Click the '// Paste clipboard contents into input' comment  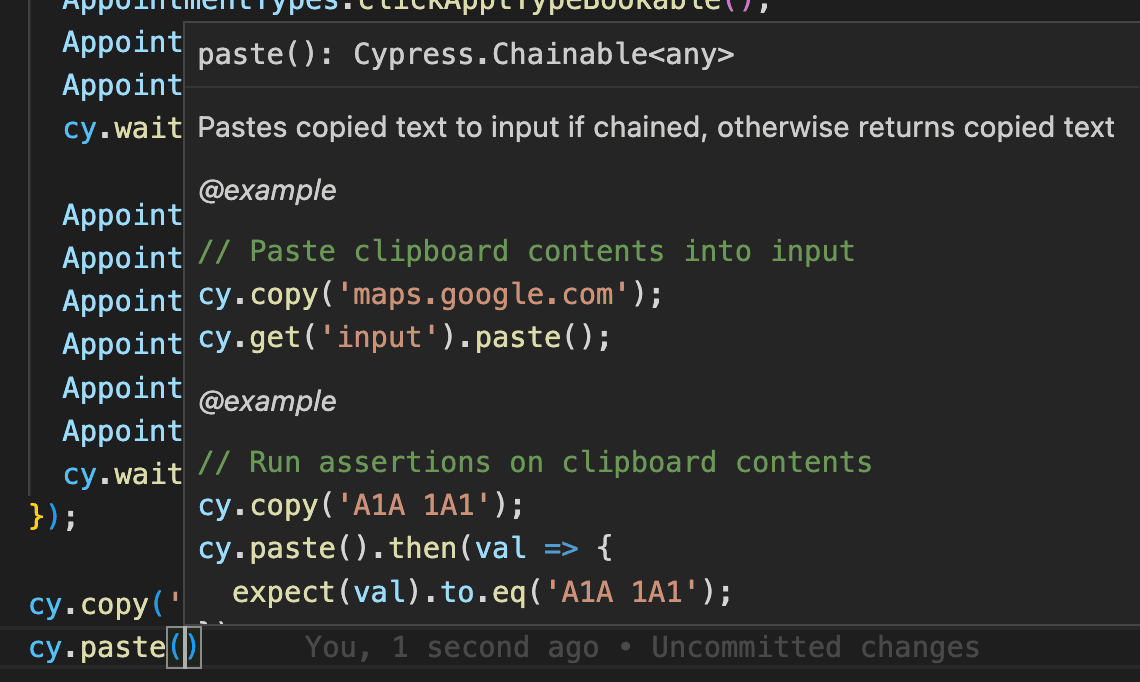pyautogui.click(x=526, y=252)
